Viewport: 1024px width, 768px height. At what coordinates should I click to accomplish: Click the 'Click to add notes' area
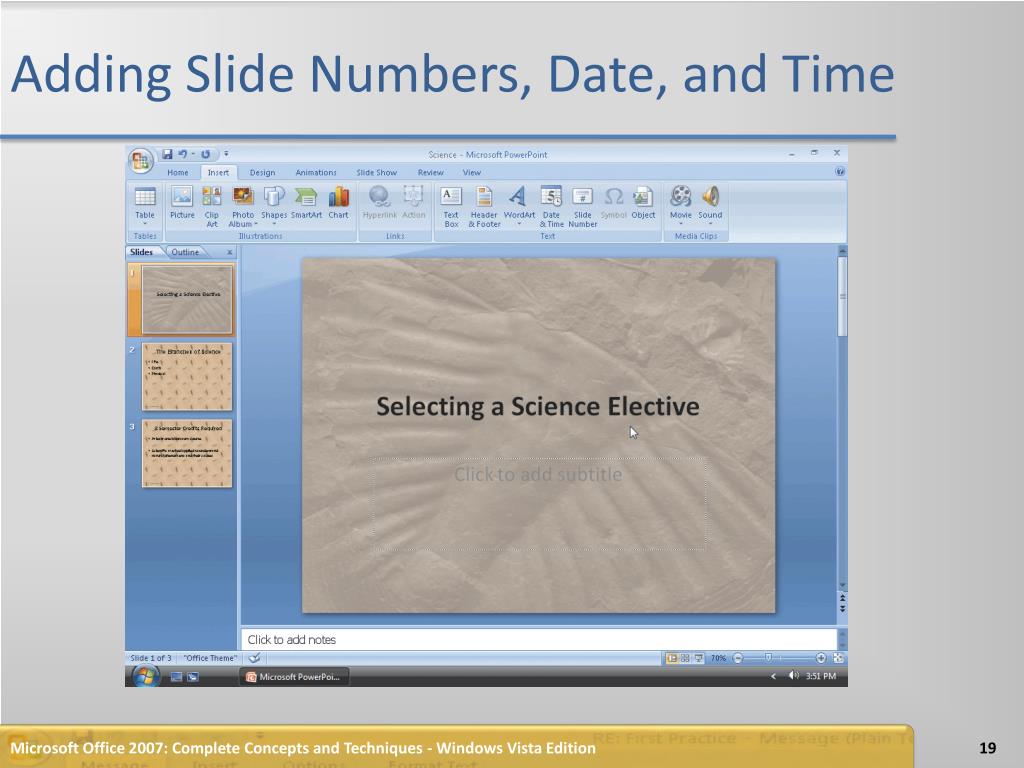tap(539, 640)
